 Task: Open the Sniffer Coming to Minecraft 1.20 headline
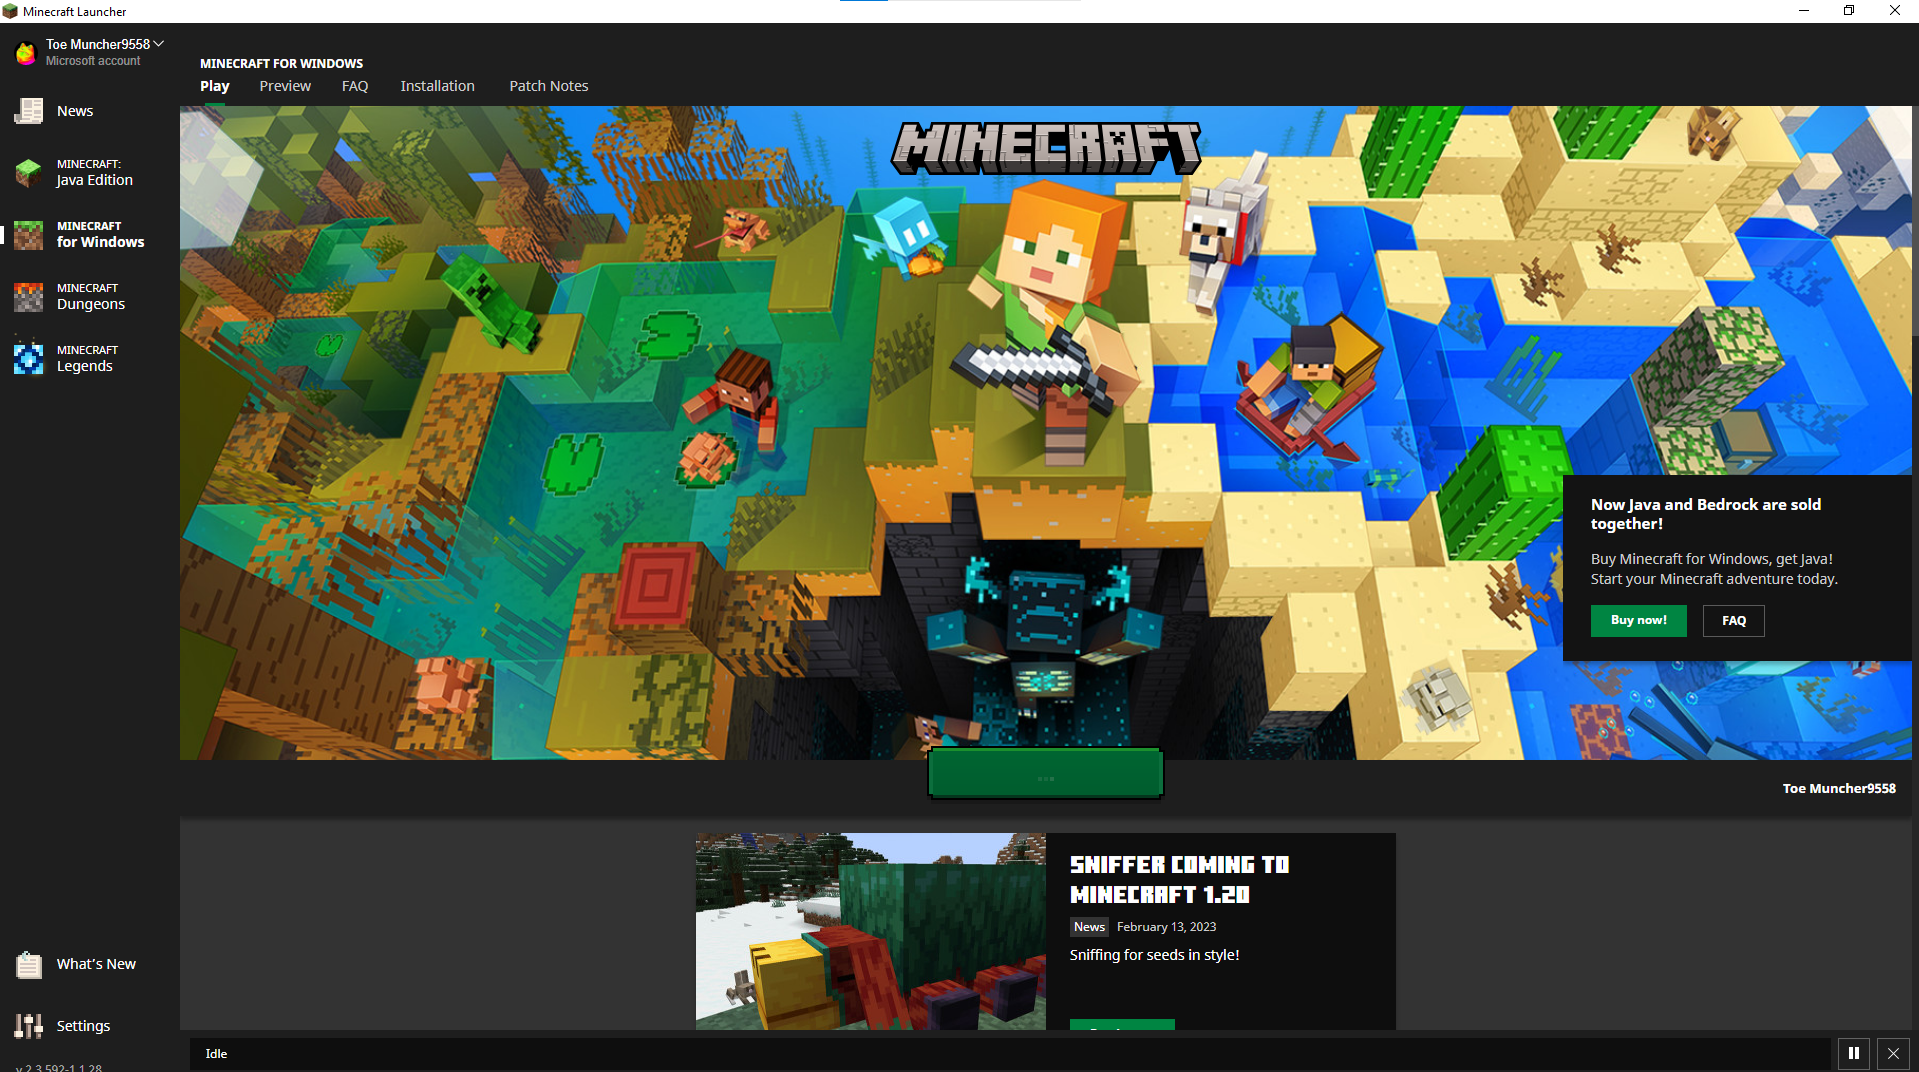coord(1180,879)
